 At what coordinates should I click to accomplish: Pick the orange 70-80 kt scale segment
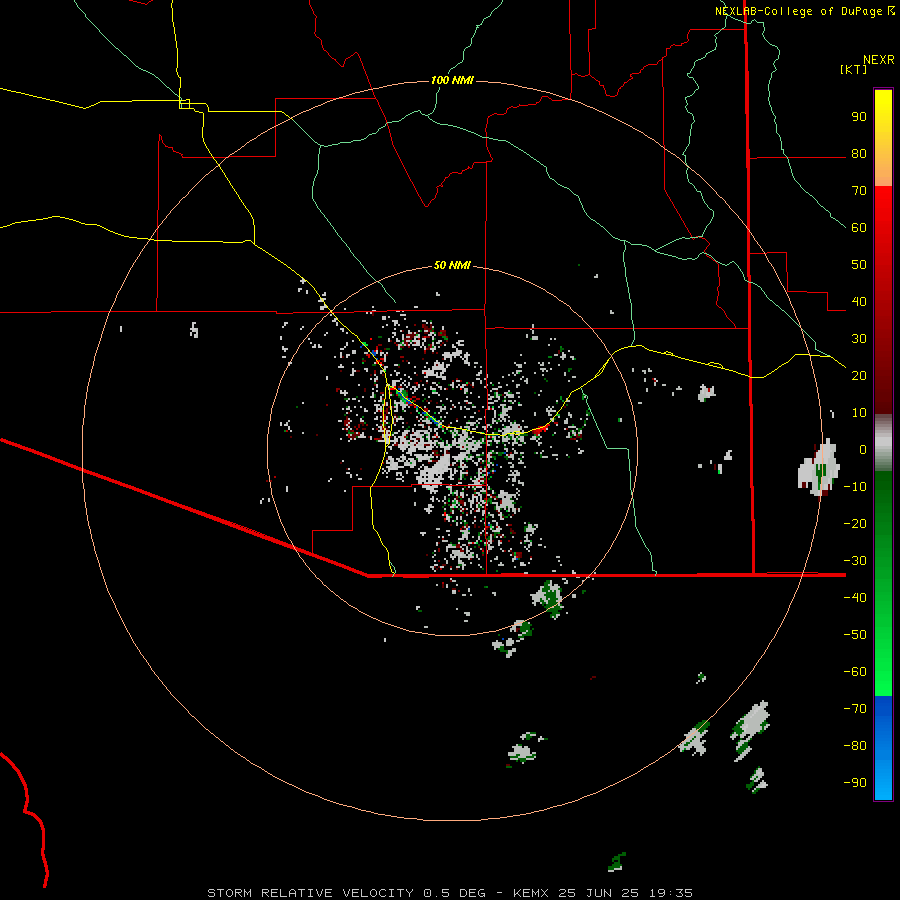click(883, 171)
